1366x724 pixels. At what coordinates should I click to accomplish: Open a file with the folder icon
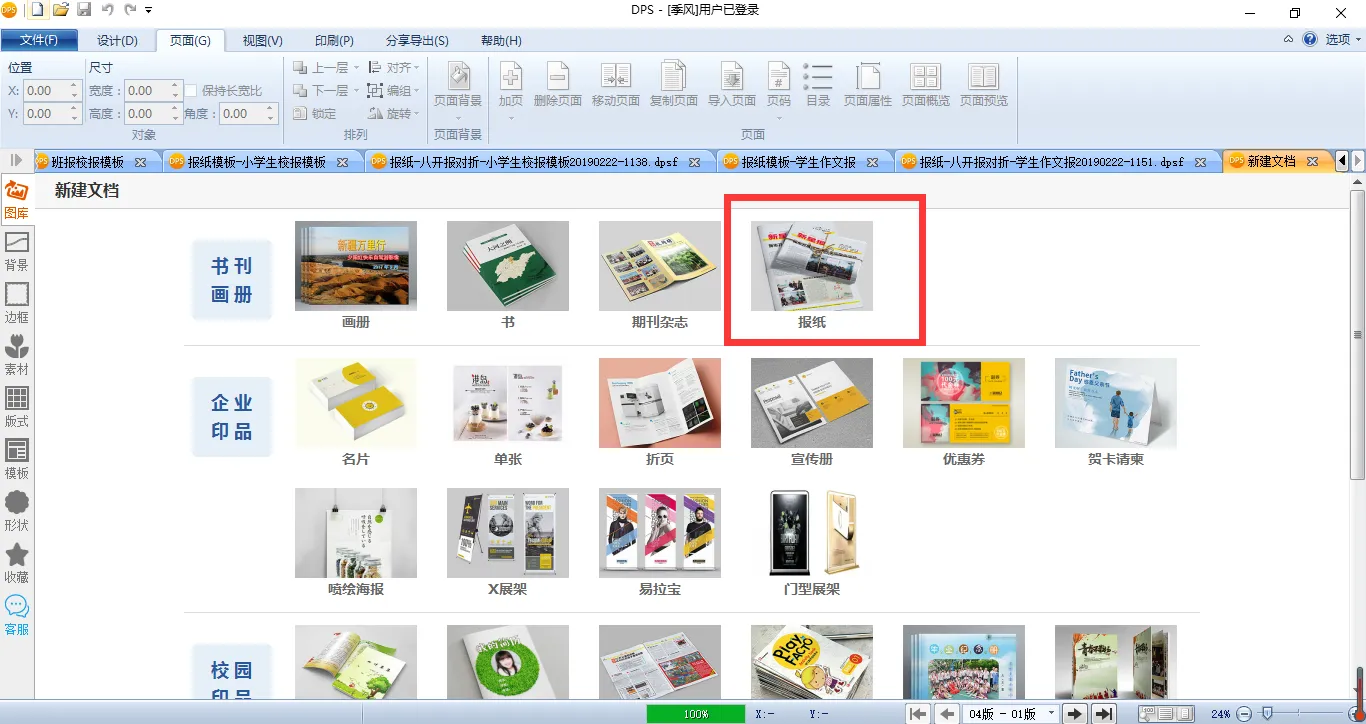pyautogui.click(x=61, y=10)
